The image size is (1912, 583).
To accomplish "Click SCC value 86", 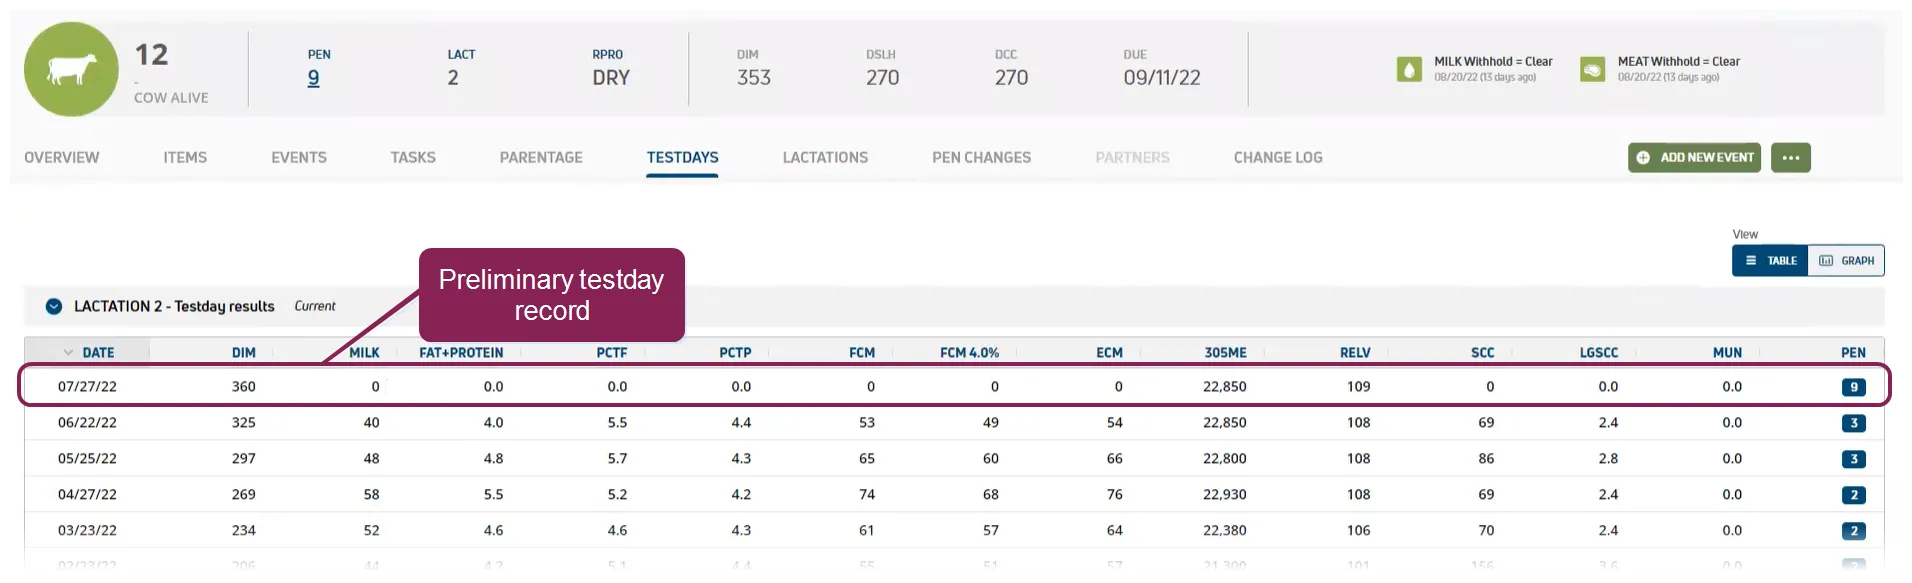I will coord(1486,458).
